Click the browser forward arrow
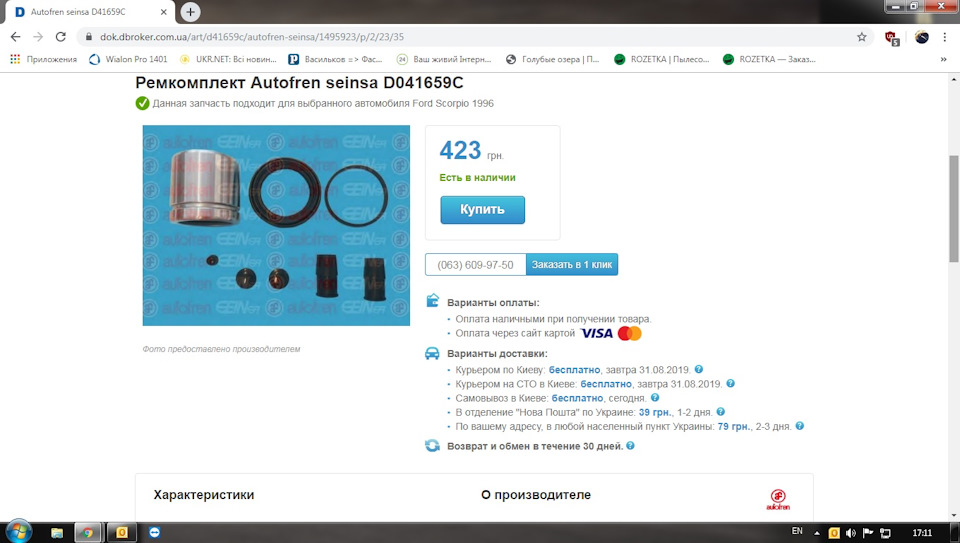The width and height of the screenshot is (960, 543). click(38, 37)
